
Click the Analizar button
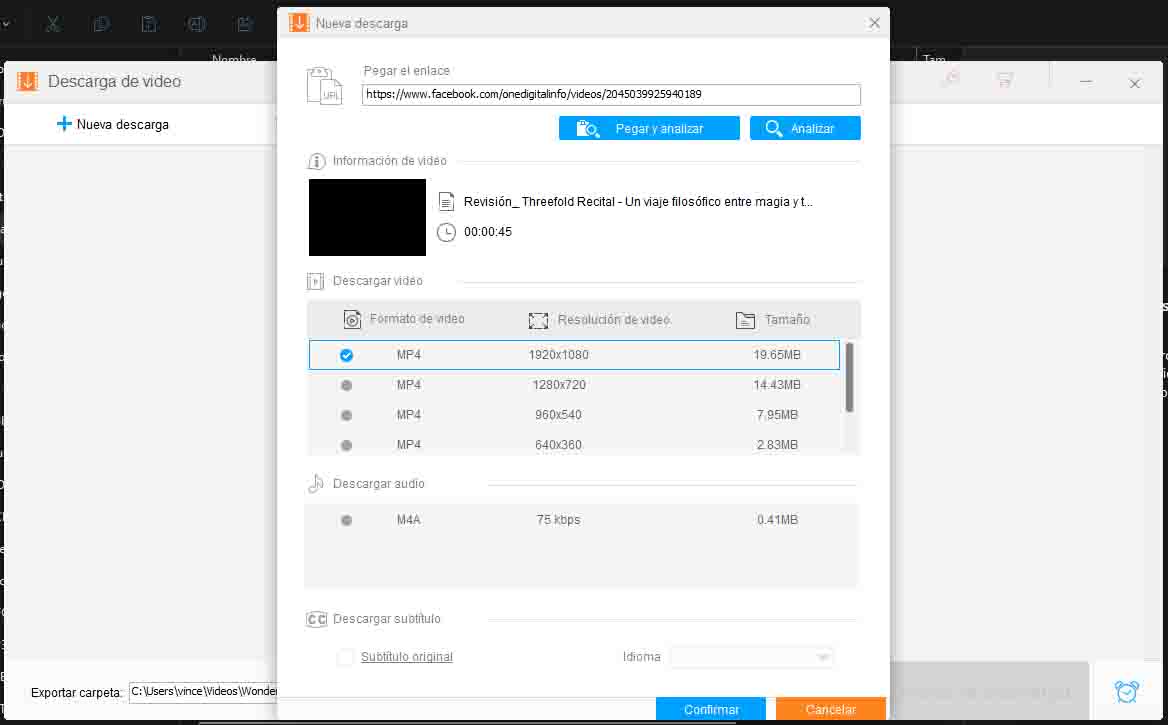tap(804, 128)
